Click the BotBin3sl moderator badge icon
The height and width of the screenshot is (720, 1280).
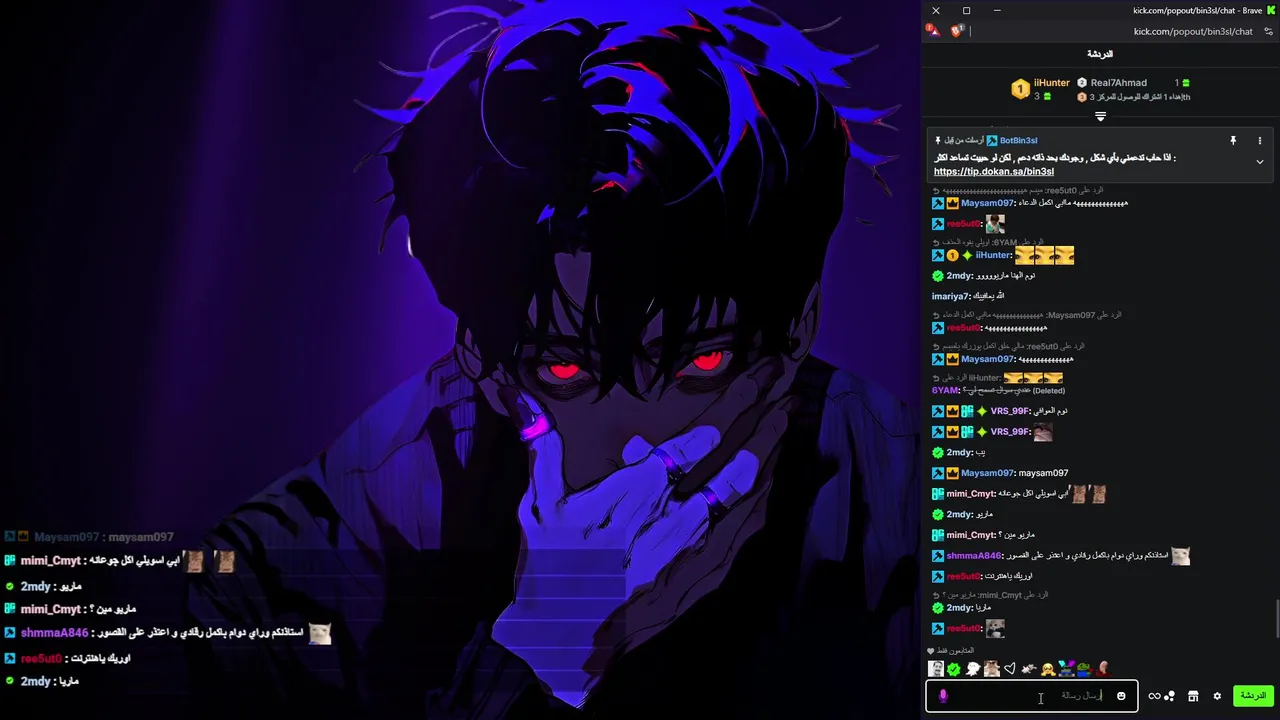[991, 141]
